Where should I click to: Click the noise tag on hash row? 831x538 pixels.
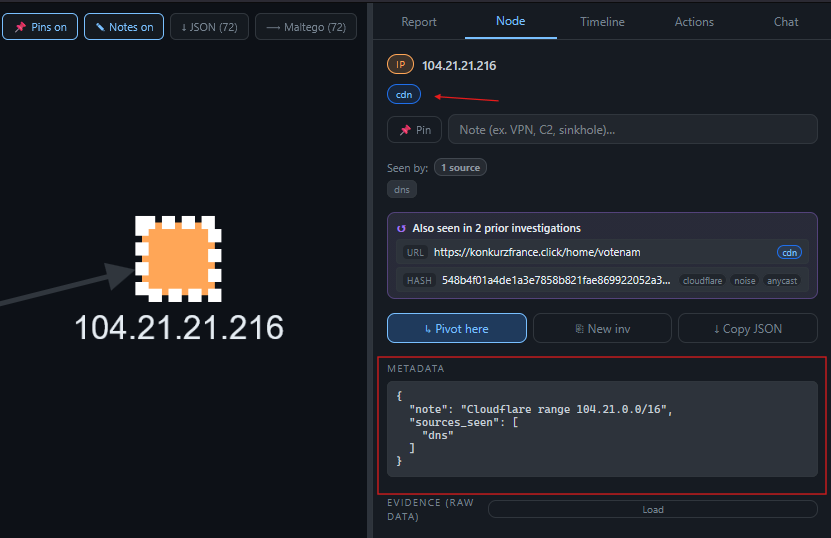pos(745,281)
